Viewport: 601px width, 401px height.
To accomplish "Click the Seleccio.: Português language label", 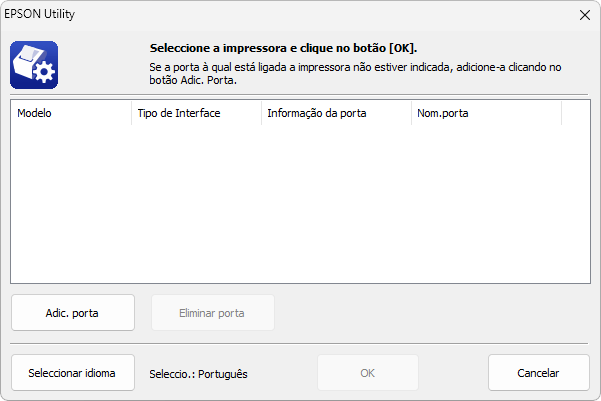I will [x=199, y=374].
